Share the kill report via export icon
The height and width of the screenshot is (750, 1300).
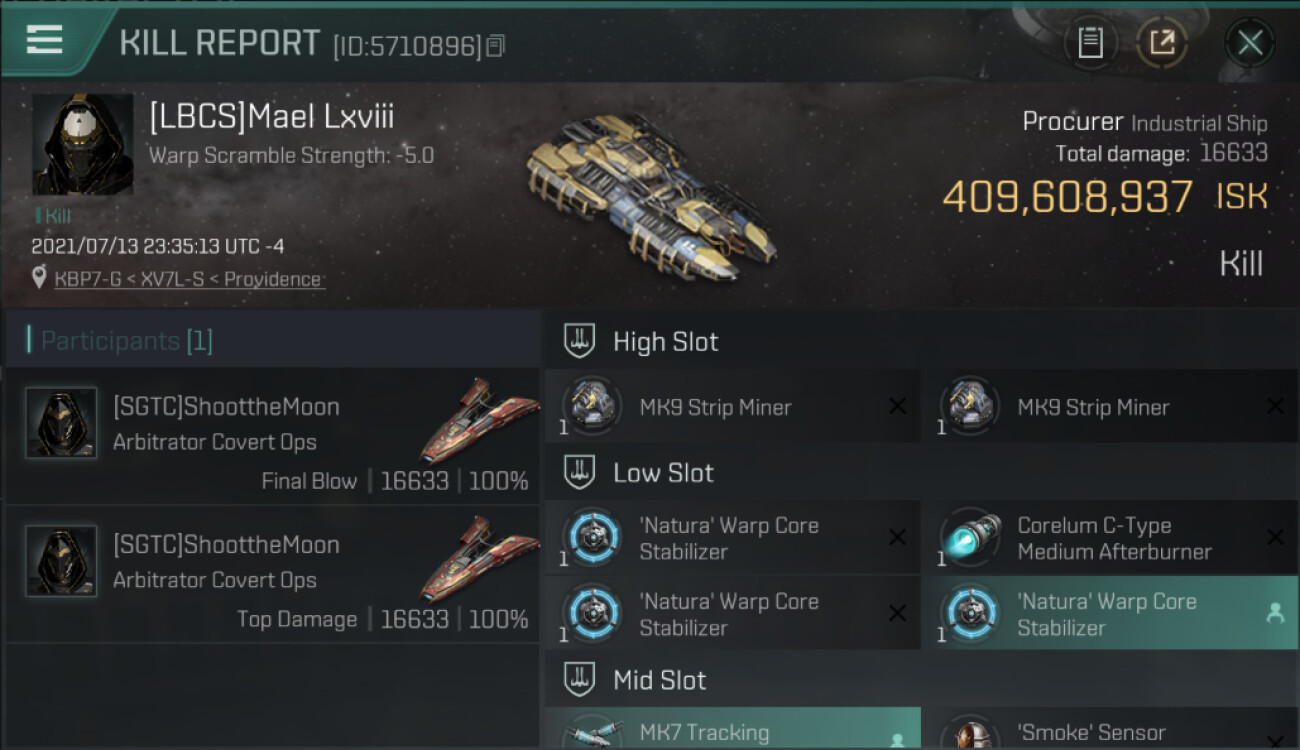[1162, 43]
